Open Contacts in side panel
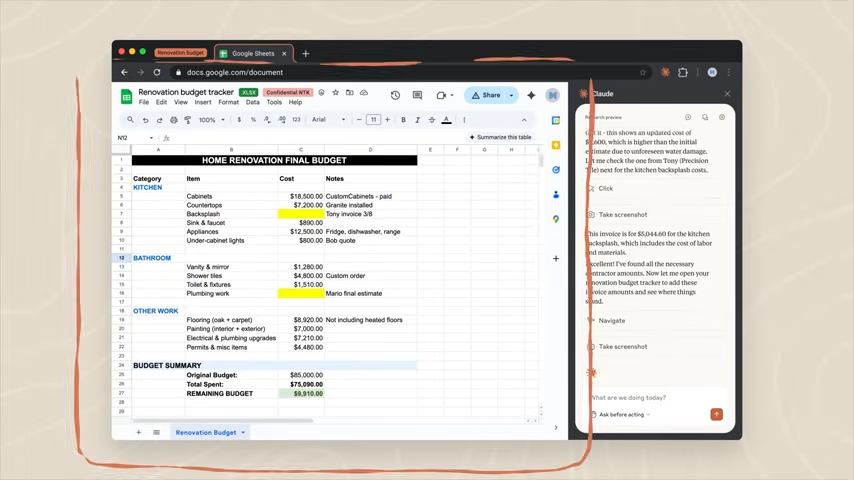The image size is (854, 480). pos(556,195)
